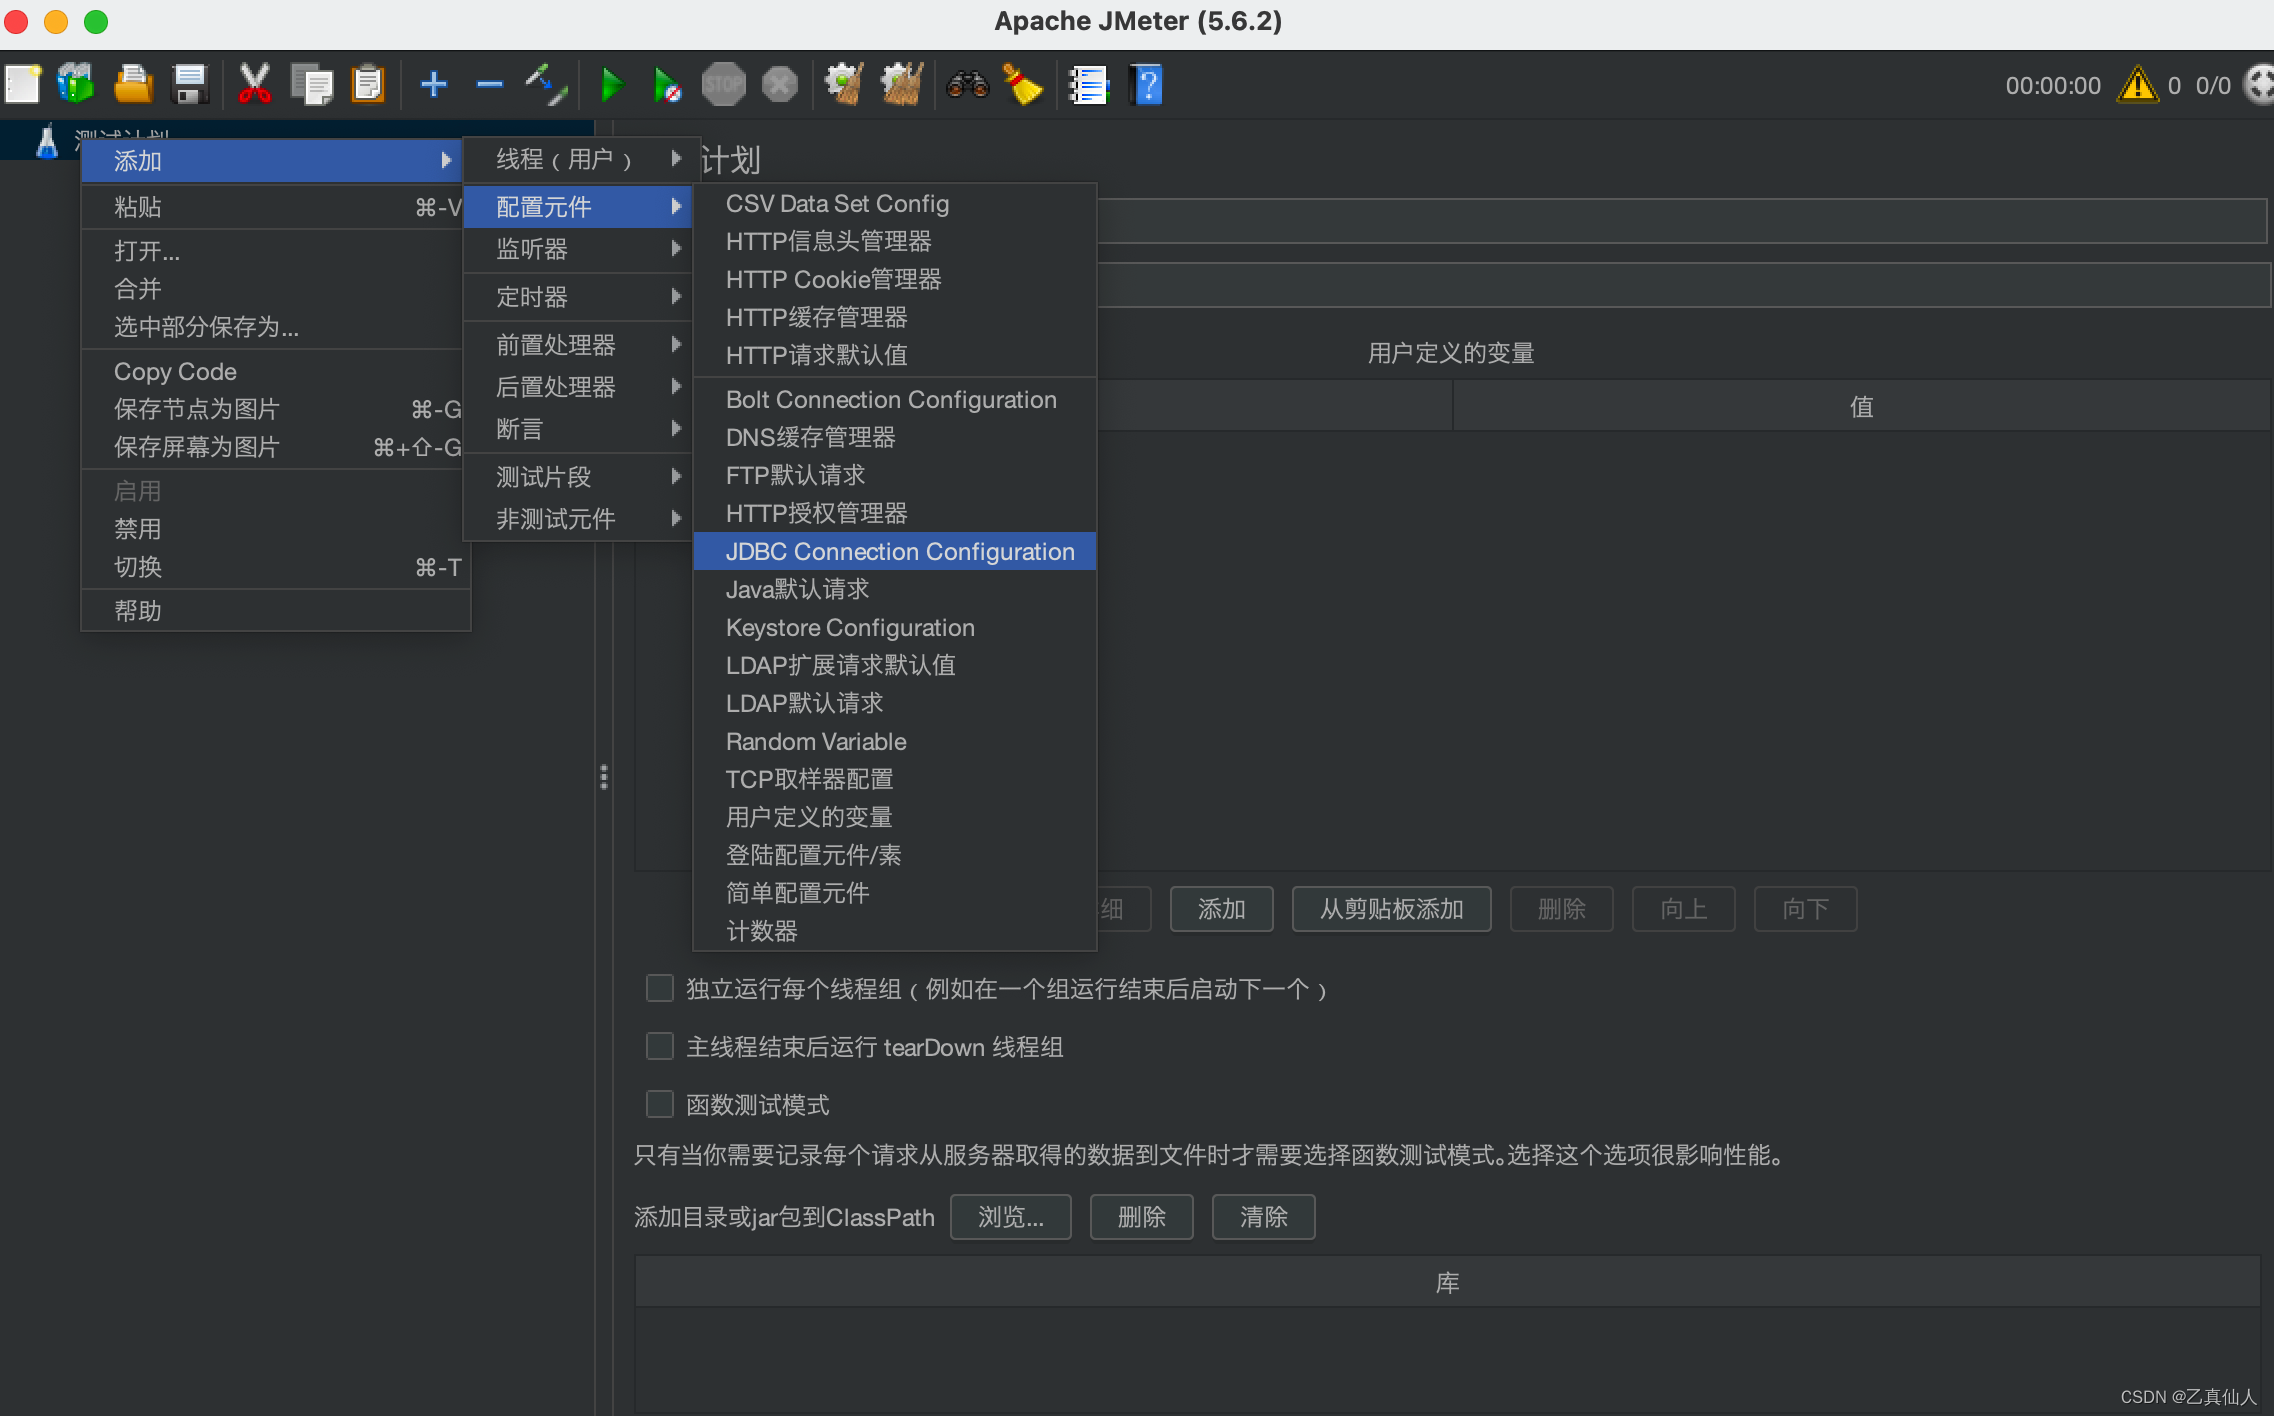The height and width of the screenshot is (1416, 2274).
Task: Select HTTP信息头管理器 menu item
Action: click(895, 242)
